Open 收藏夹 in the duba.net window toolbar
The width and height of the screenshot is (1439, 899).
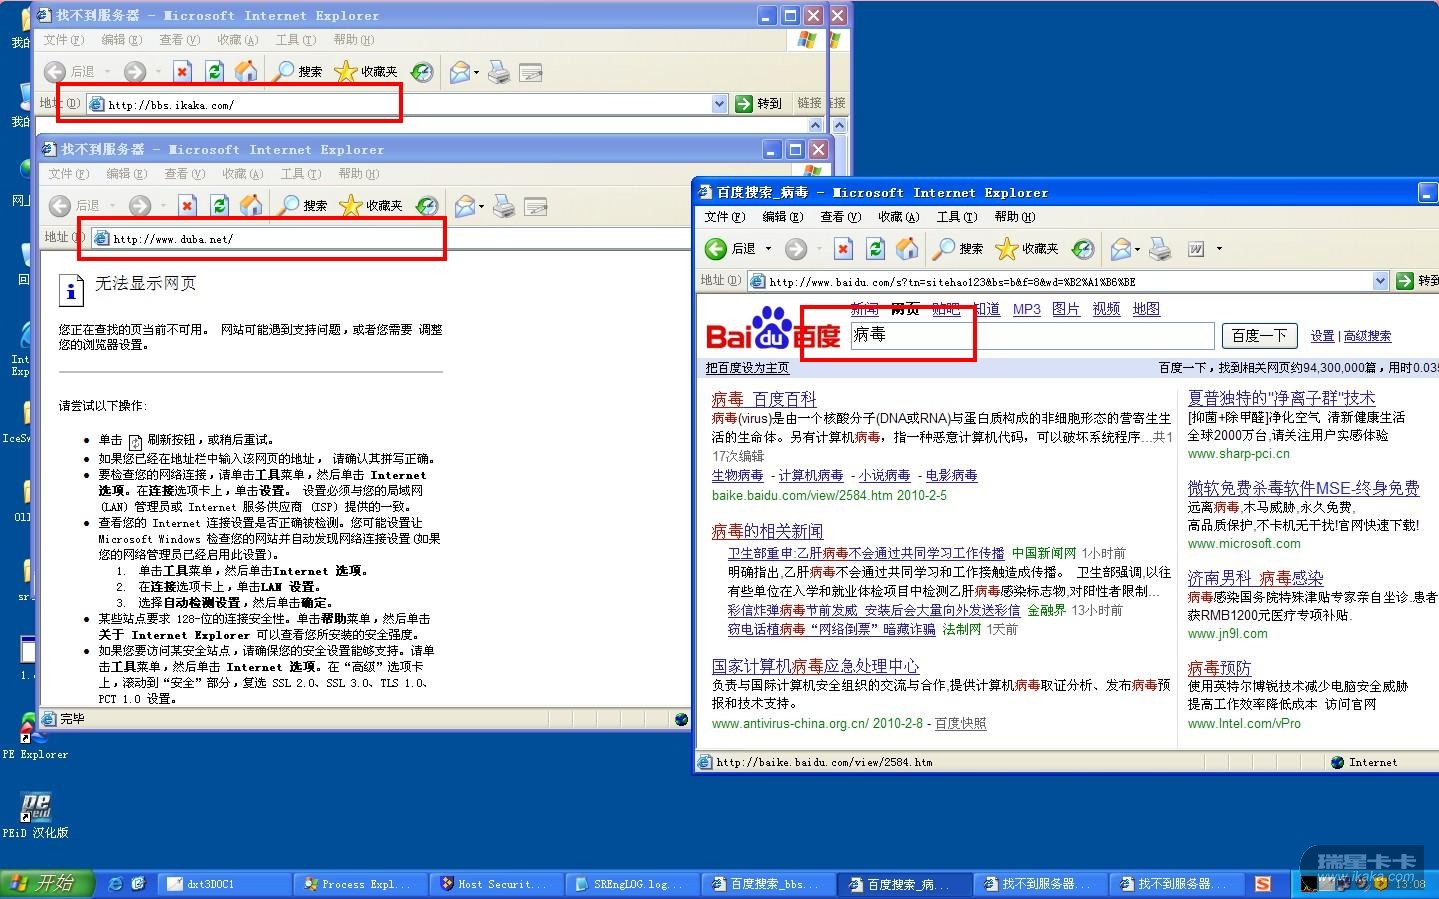[x=371, y=206]
